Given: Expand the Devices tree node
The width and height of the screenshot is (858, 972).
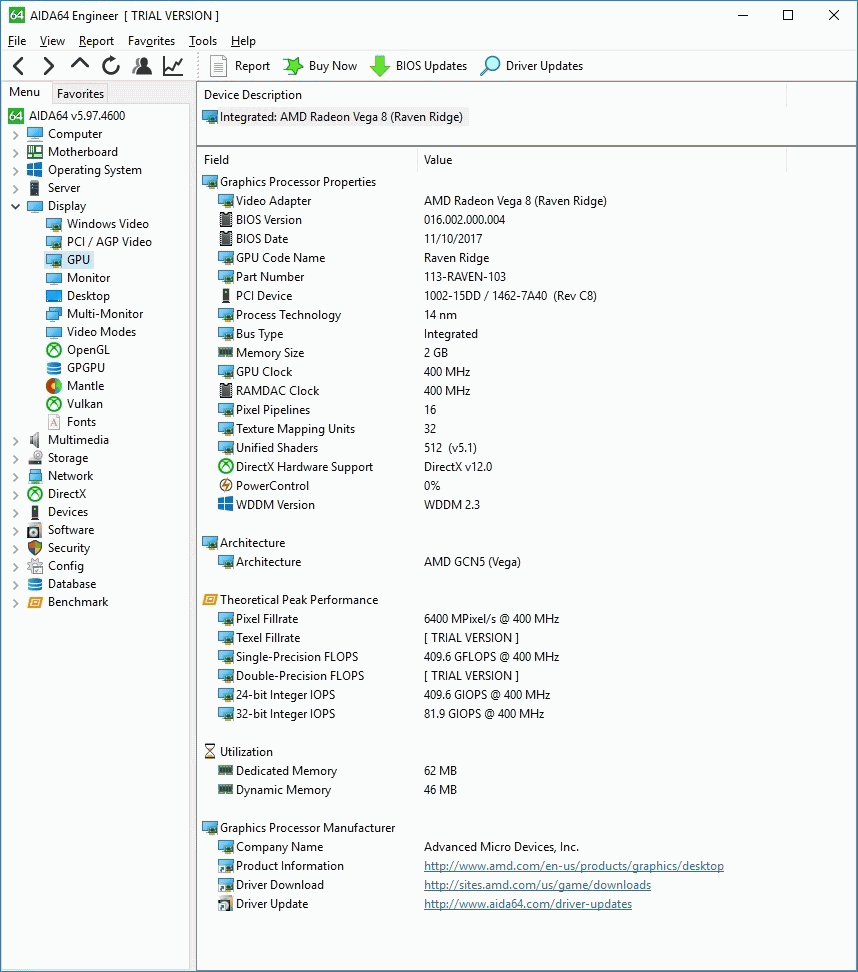Looking at the screenshot, I should click(x=15, y=513).
